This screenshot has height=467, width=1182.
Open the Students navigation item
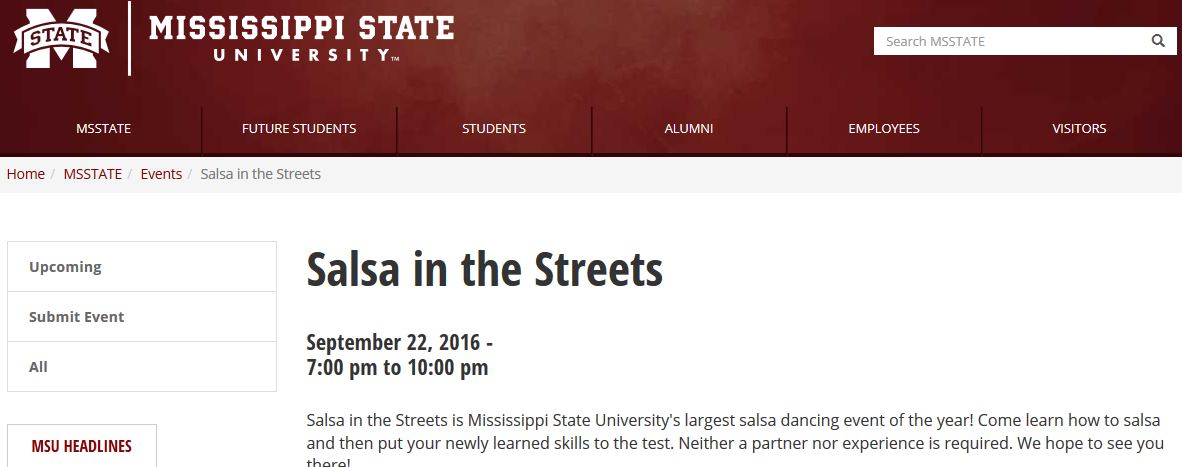pos(494,129)
